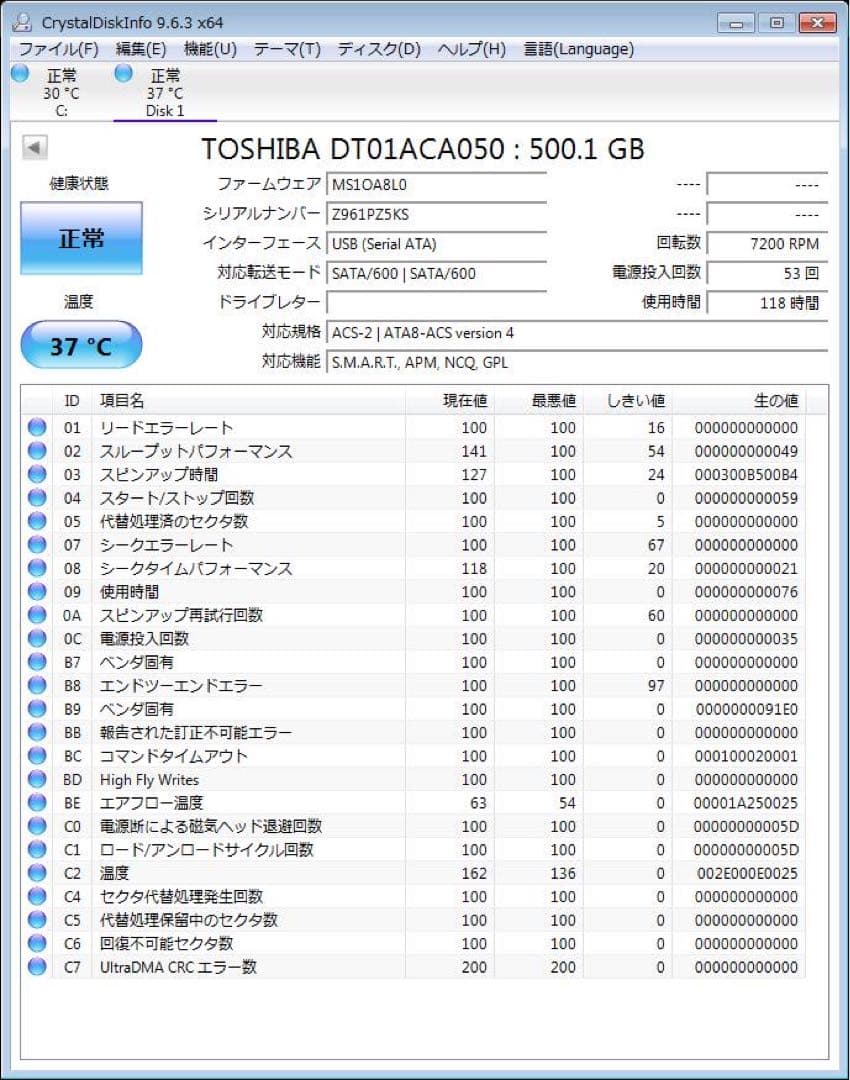Click the CrystalDiskInfo title bar app icon
Viewport: 850px width, 1080px height.
22,22
